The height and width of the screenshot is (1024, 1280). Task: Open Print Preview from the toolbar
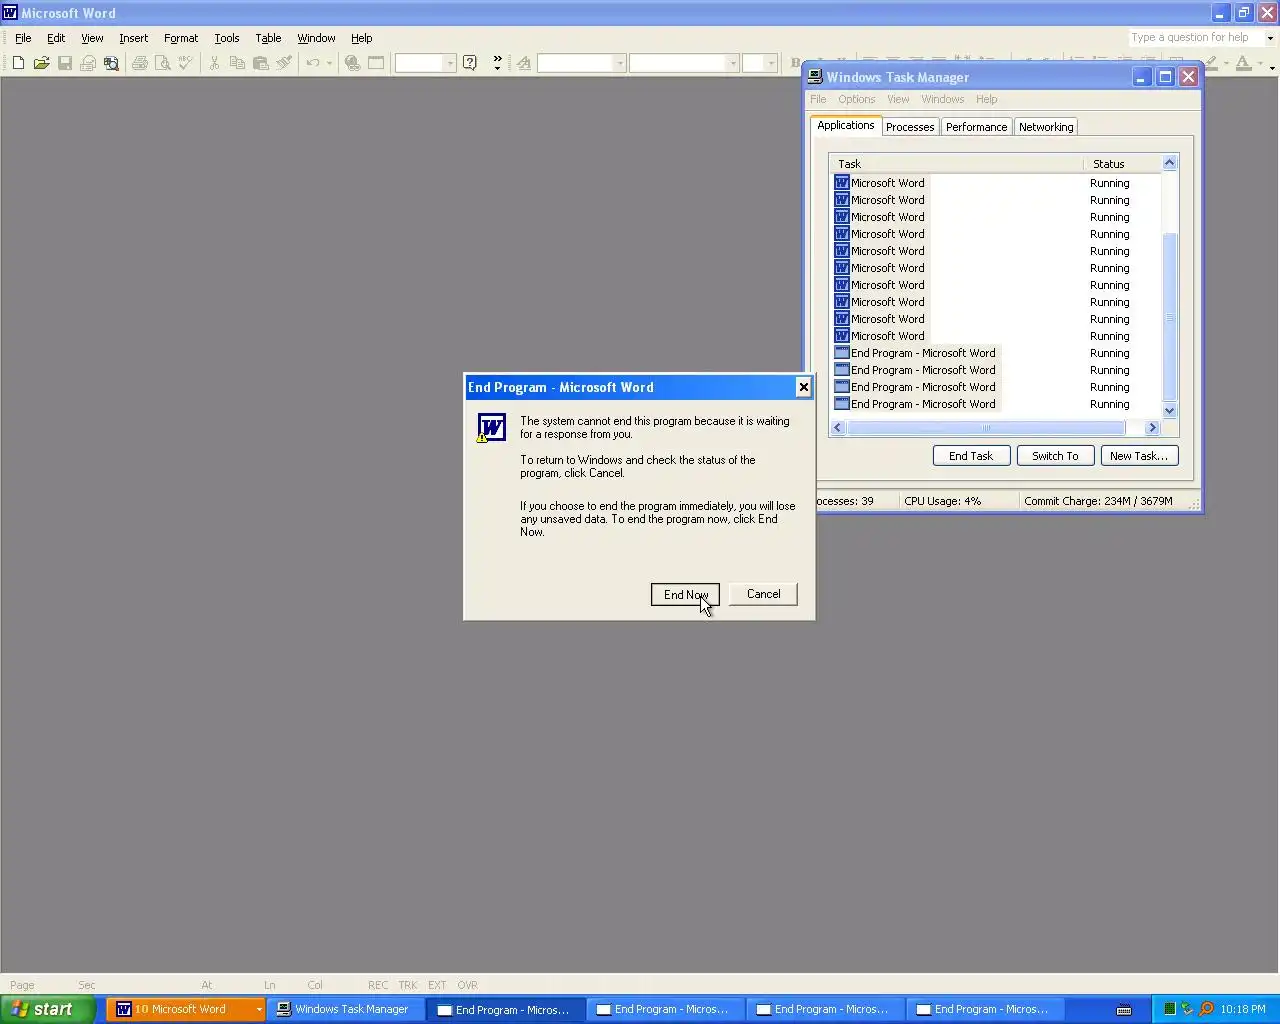click(163, 63)
